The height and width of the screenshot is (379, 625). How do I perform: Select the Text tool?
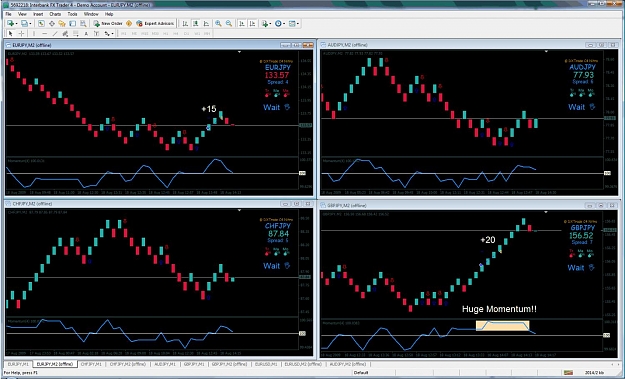click(86, 33)
